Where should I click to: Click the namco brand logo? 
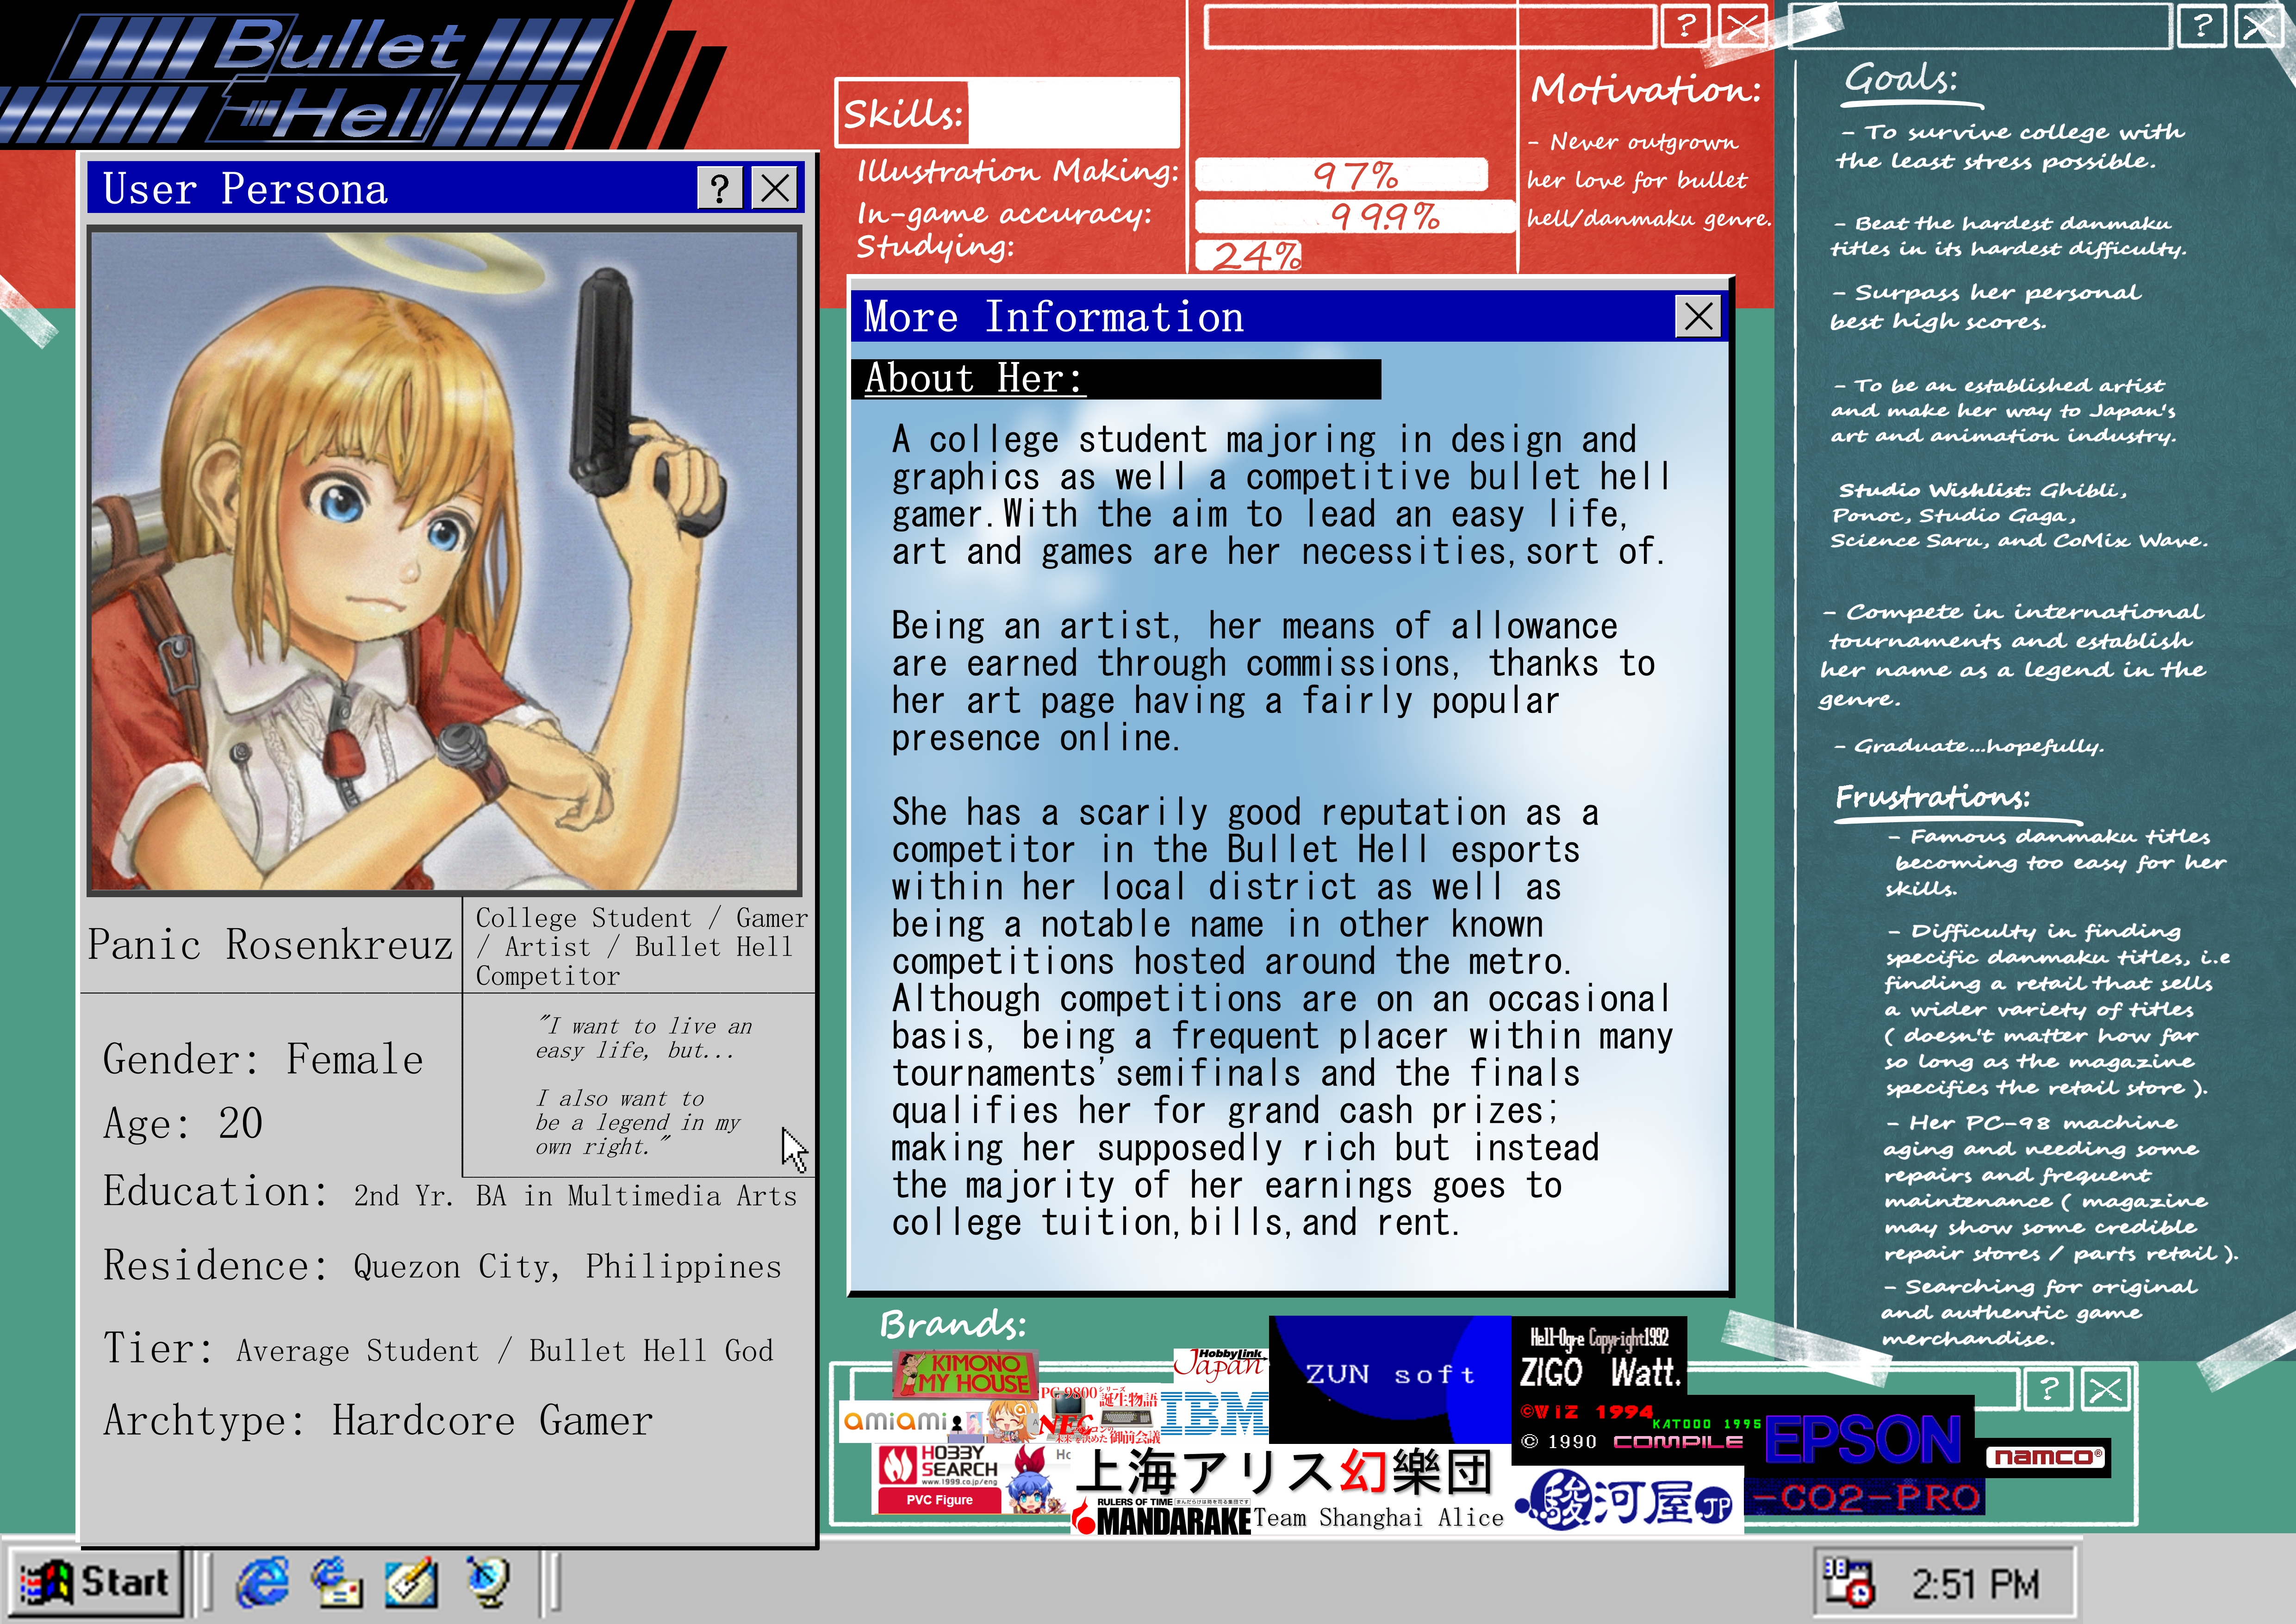(2047, 1457)
